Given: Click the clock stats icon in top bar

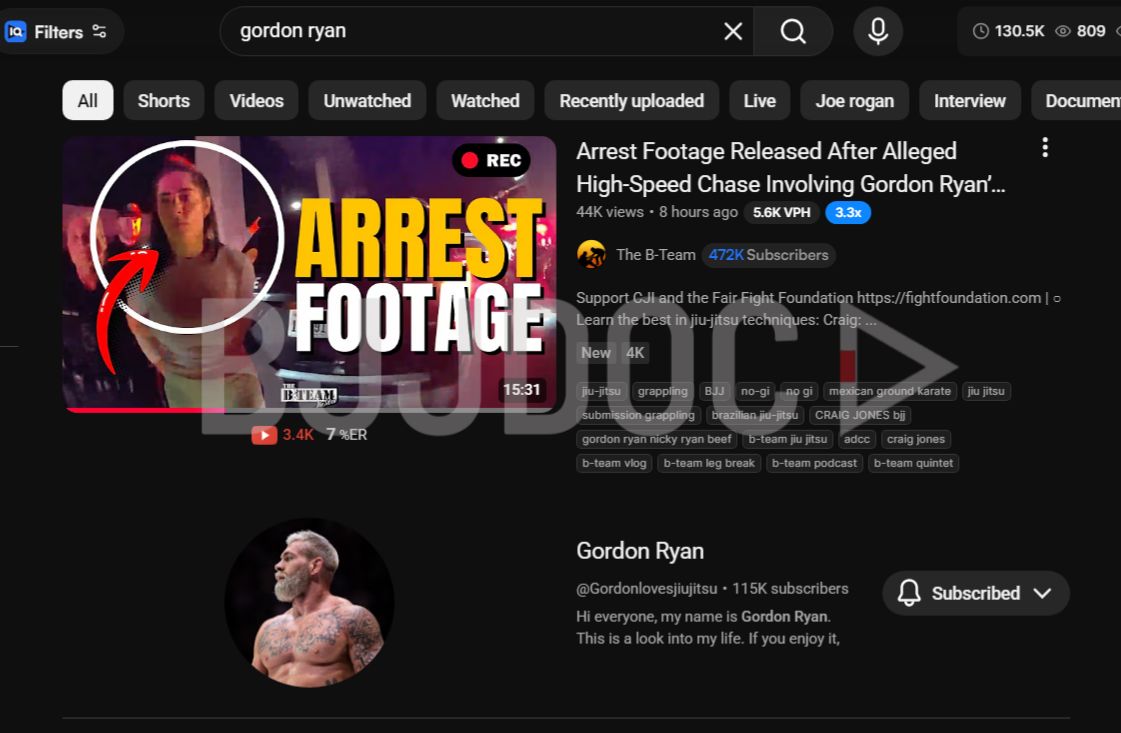Looking at the screenshot, I should 980,31.
